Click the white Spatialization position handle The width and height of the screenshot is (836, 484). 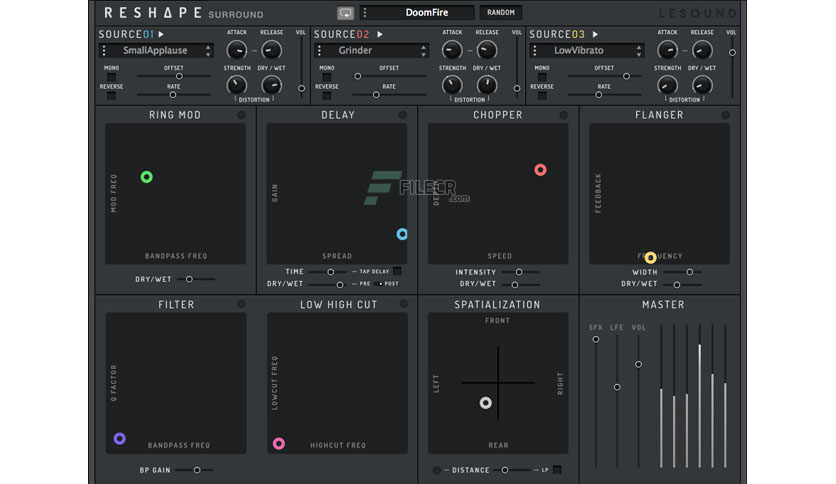coord(485,403)
